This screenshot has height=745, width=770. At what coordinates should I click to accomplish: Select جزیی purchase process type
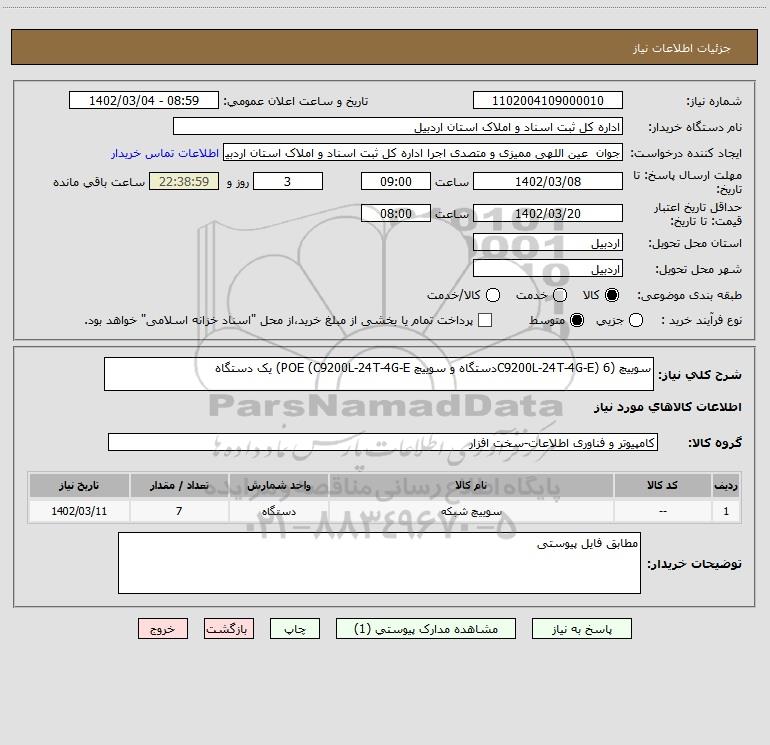tap(635, 320)
